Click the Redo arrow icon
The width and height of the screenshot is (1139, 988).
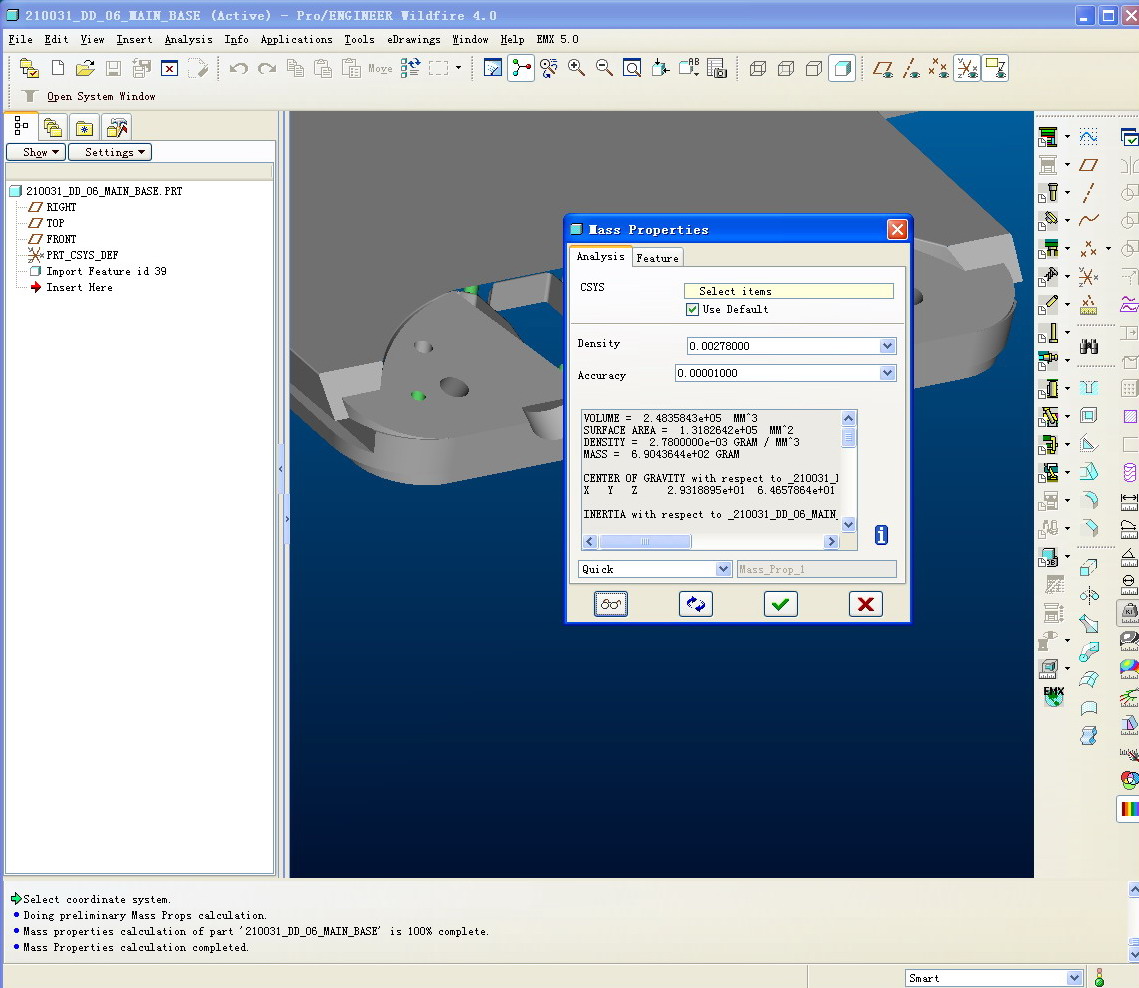pos(267,68)
